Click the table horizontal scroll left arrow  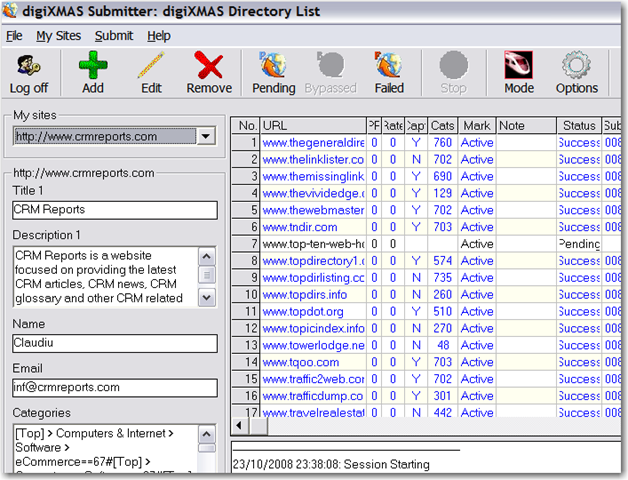pos(239,426)
